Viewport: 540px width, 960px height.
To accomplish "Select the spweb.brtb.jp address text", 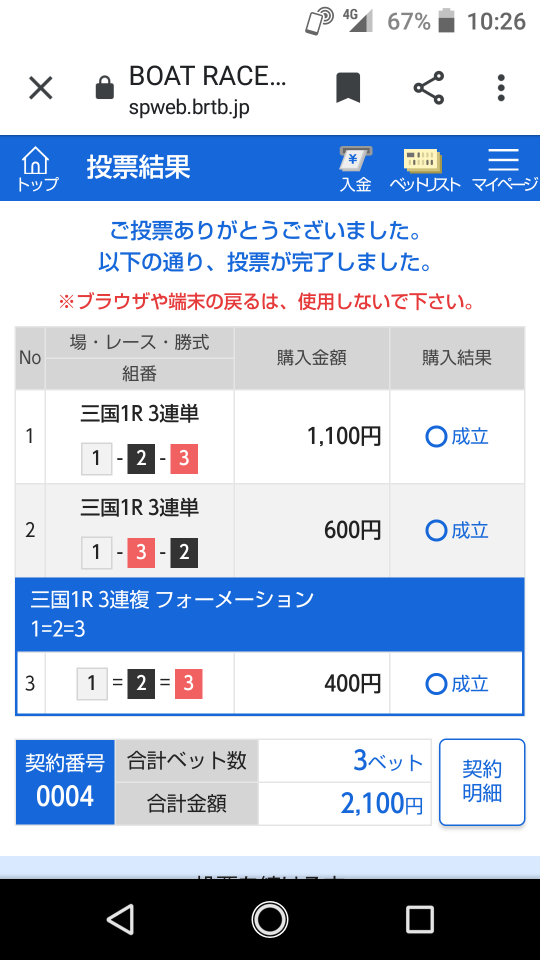I will (x=189, y=108).
